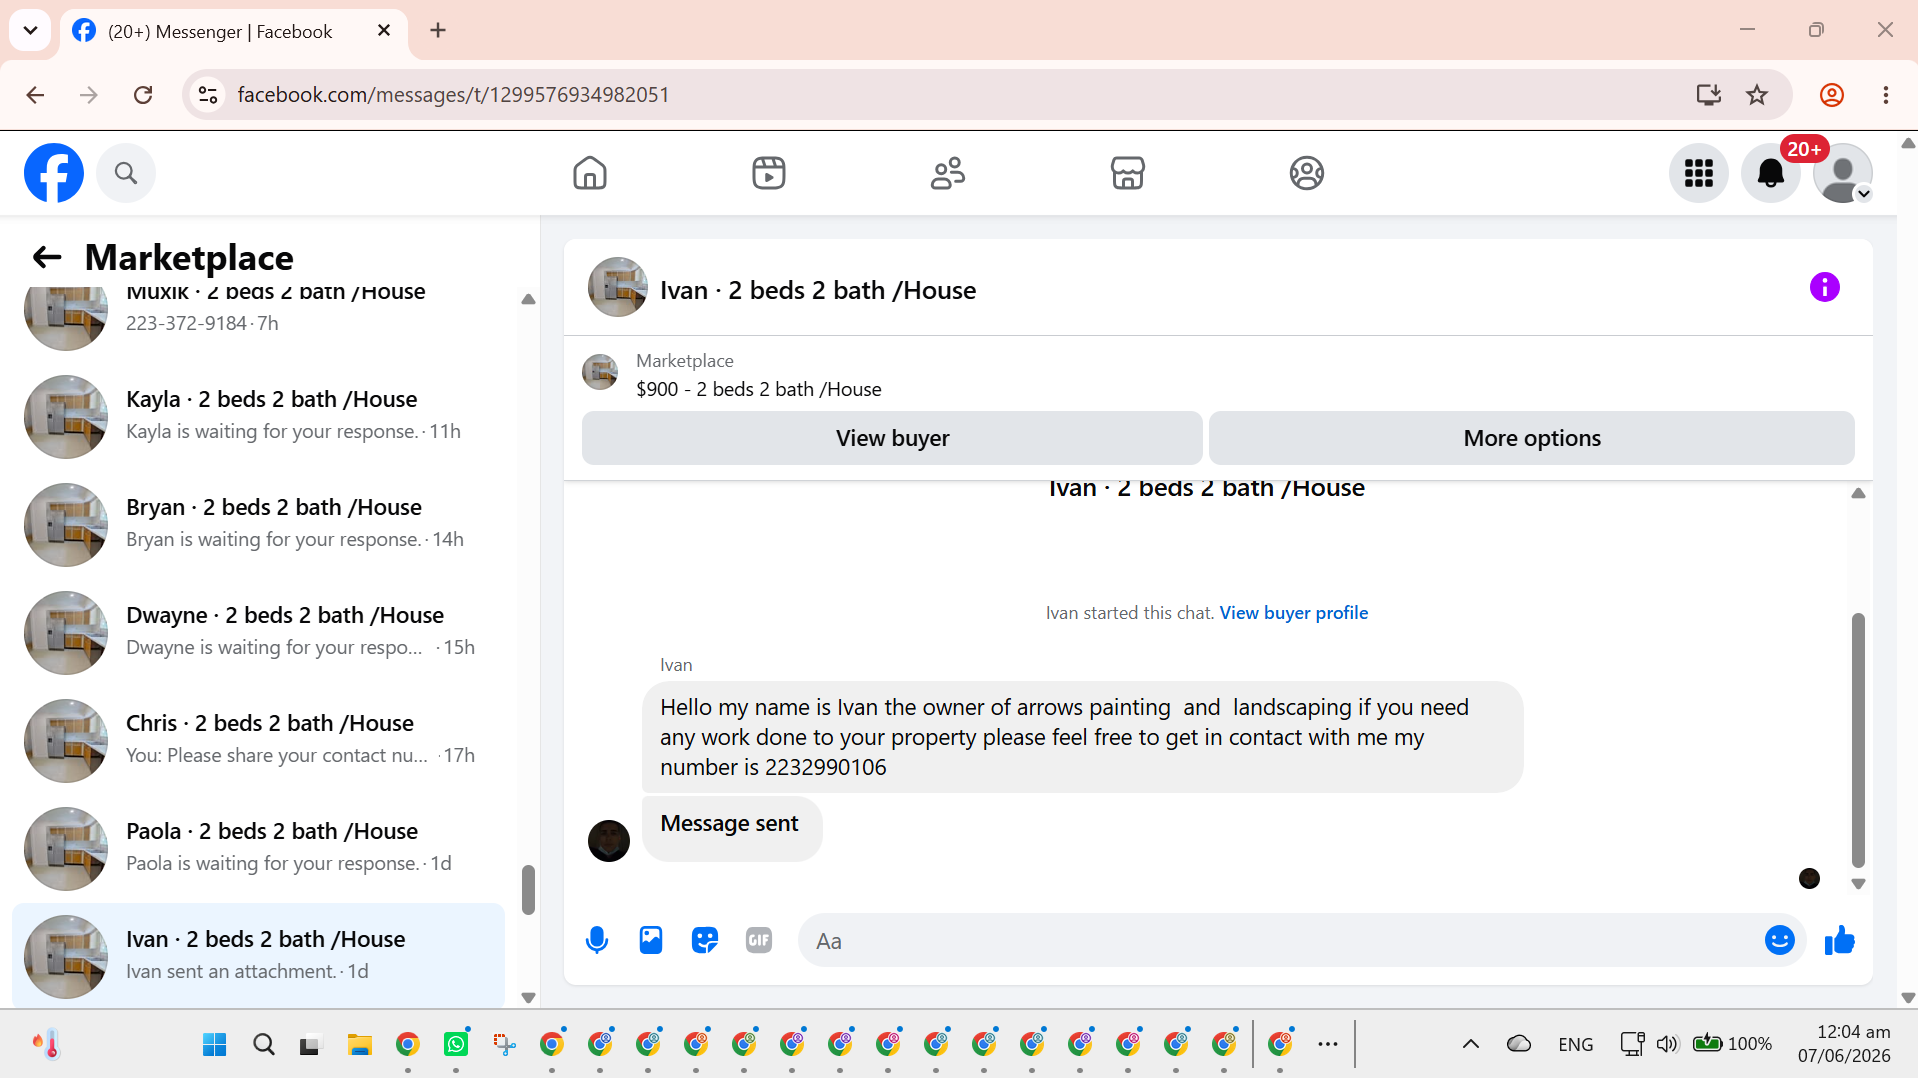Select Ivan's chat in the conversation list
Screen dimensions: 1918x1078
click(259, 956)
